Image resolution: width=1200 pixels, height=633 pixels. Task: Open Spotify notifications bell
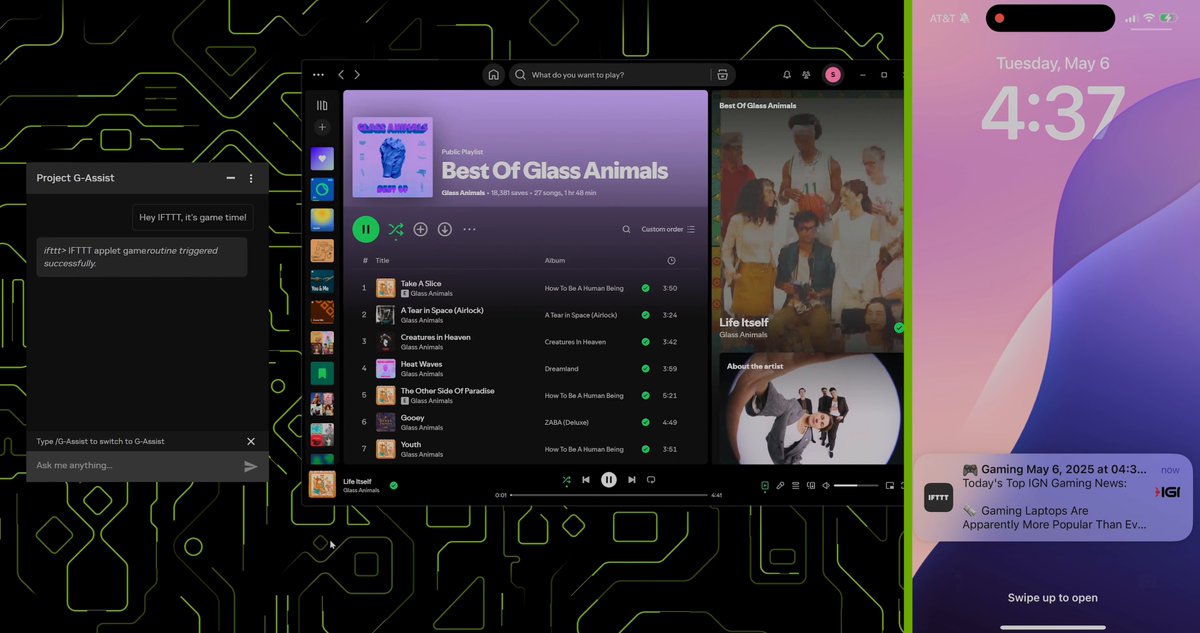(x=787, y=75)
